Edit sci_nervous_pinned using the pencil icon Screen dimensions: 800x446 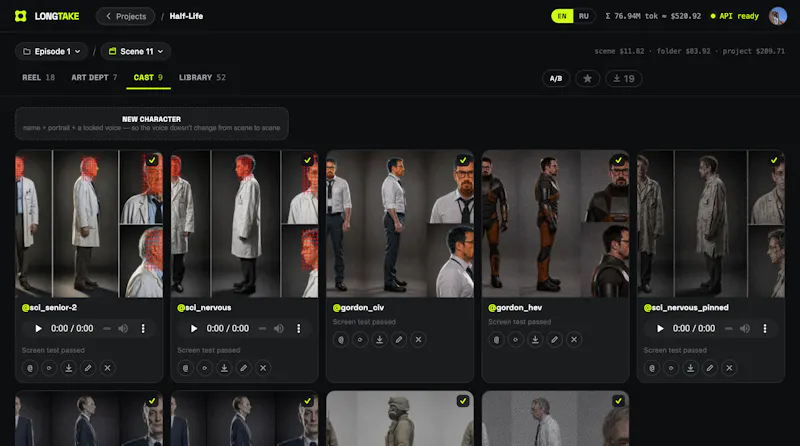pyautogui.click(x=710, y=368)
